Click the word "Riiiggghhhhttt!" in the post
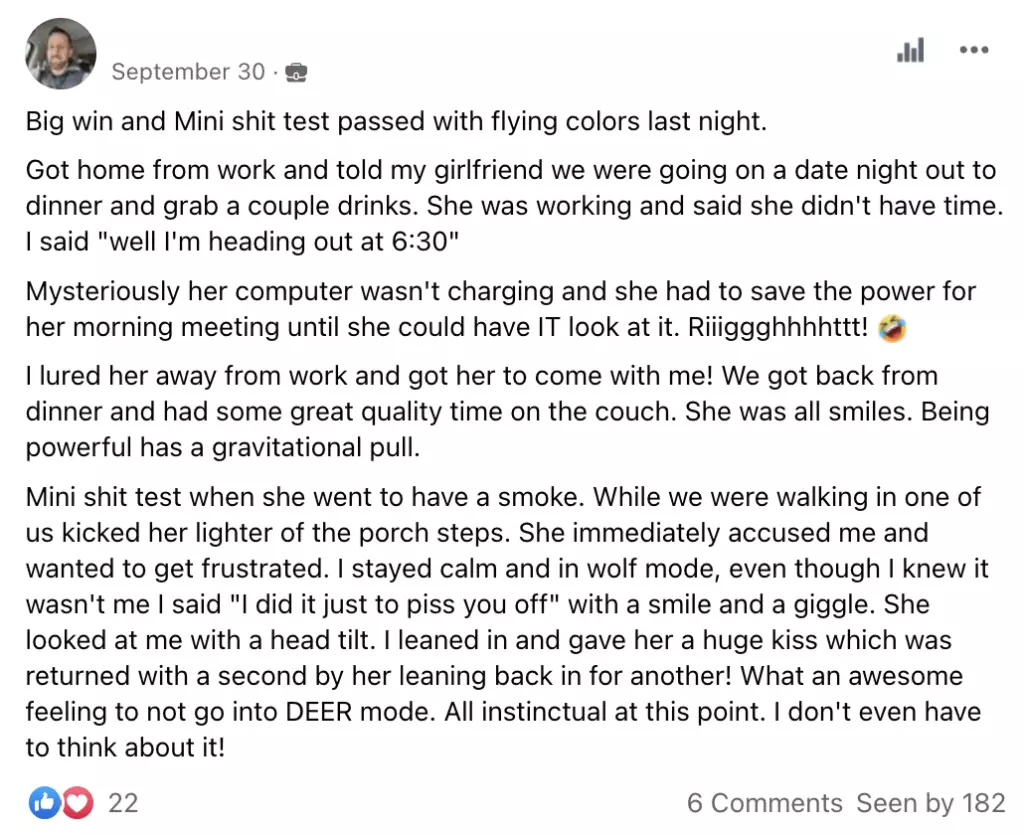Image resolution: width=1024 pixels, height=835 pixels. point(778,328)
